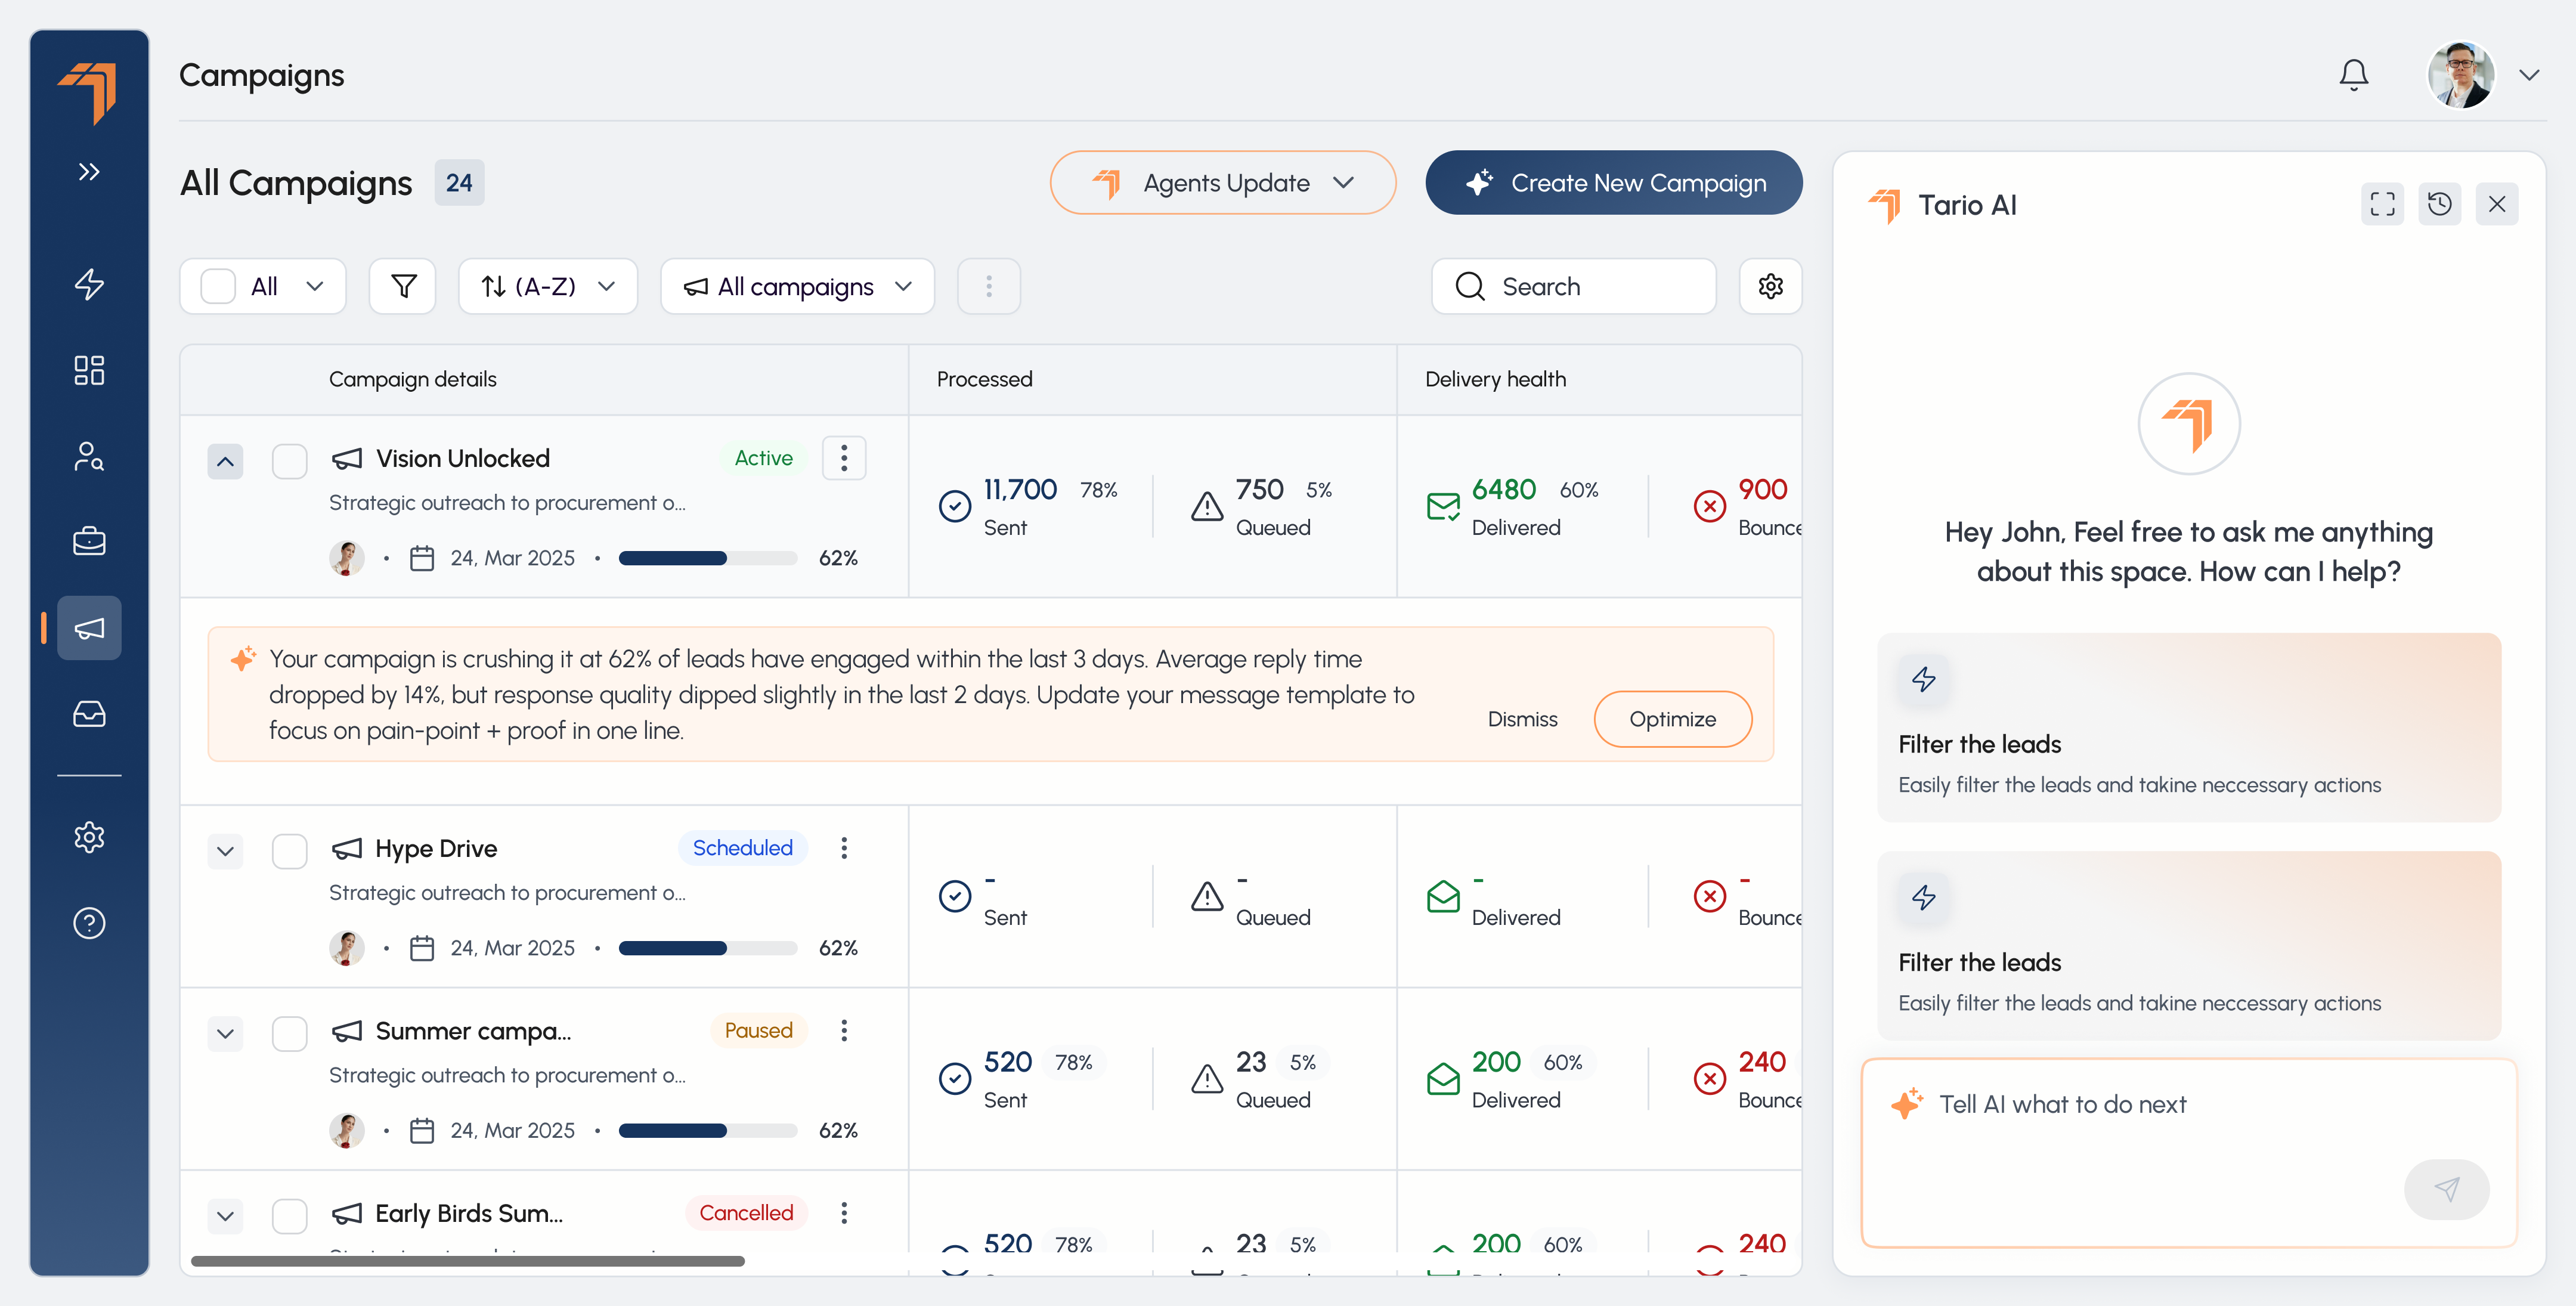
Task: Focus the campaign Search field
Action: coord(1573,286)
